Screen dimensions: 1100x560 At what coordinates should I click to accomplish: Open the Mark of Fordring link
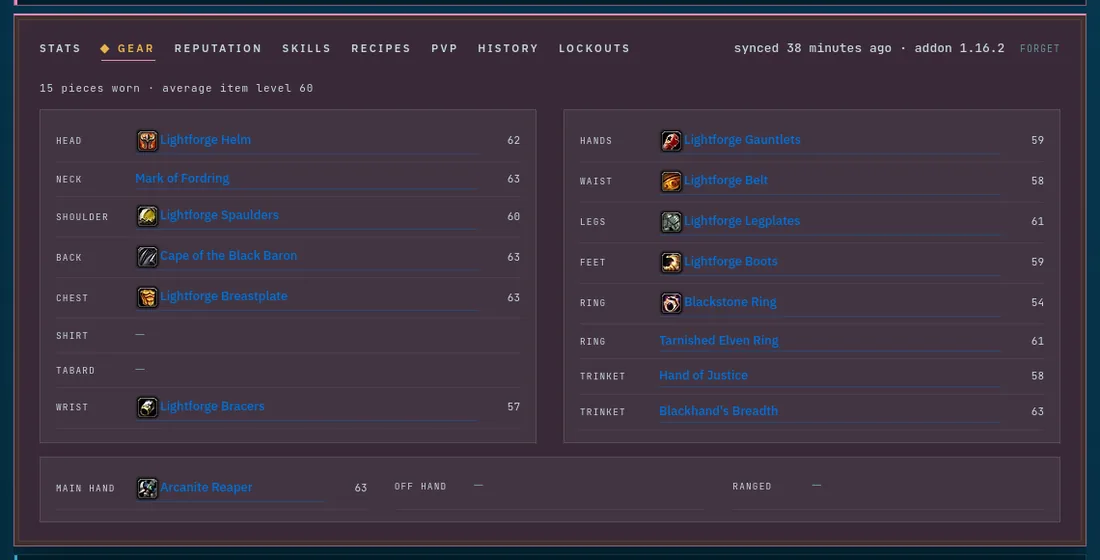182,178
